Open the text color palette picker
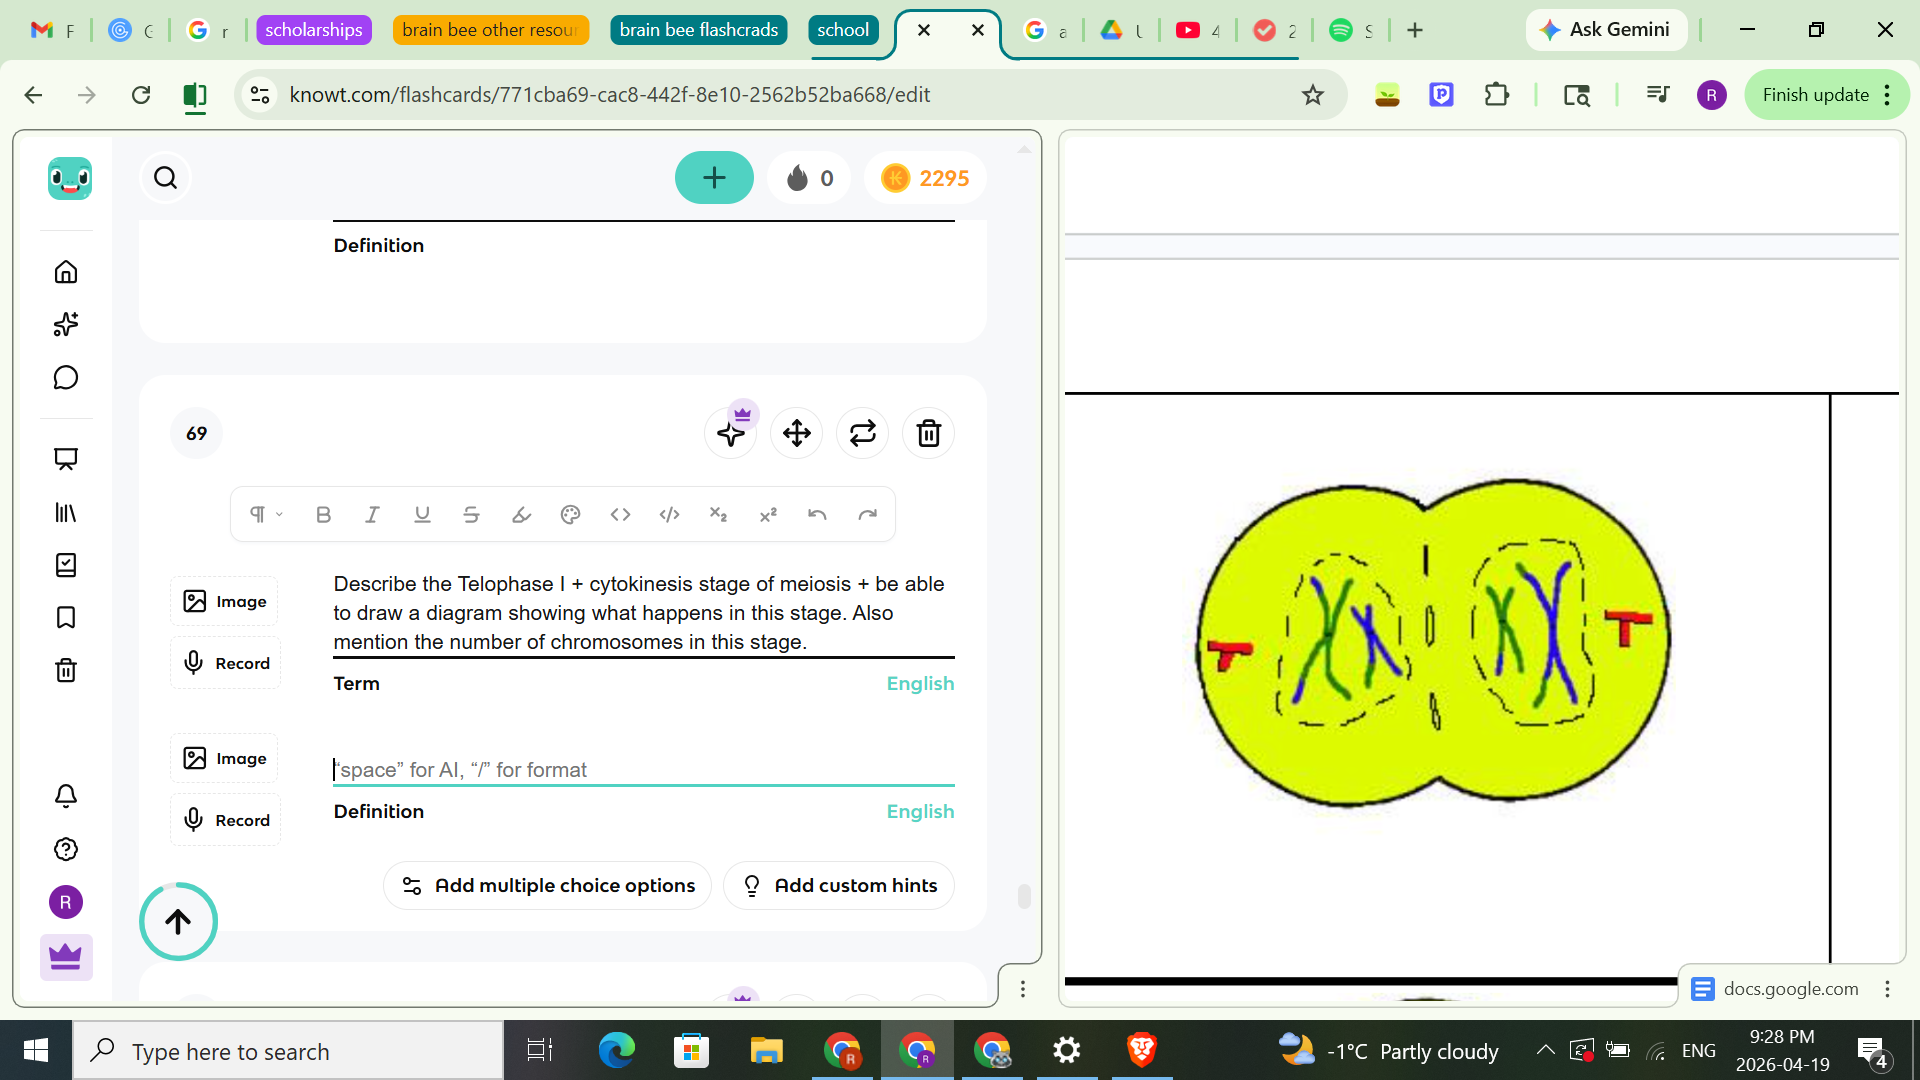The image size is (1920, 1080). click(x=570, y=514)
